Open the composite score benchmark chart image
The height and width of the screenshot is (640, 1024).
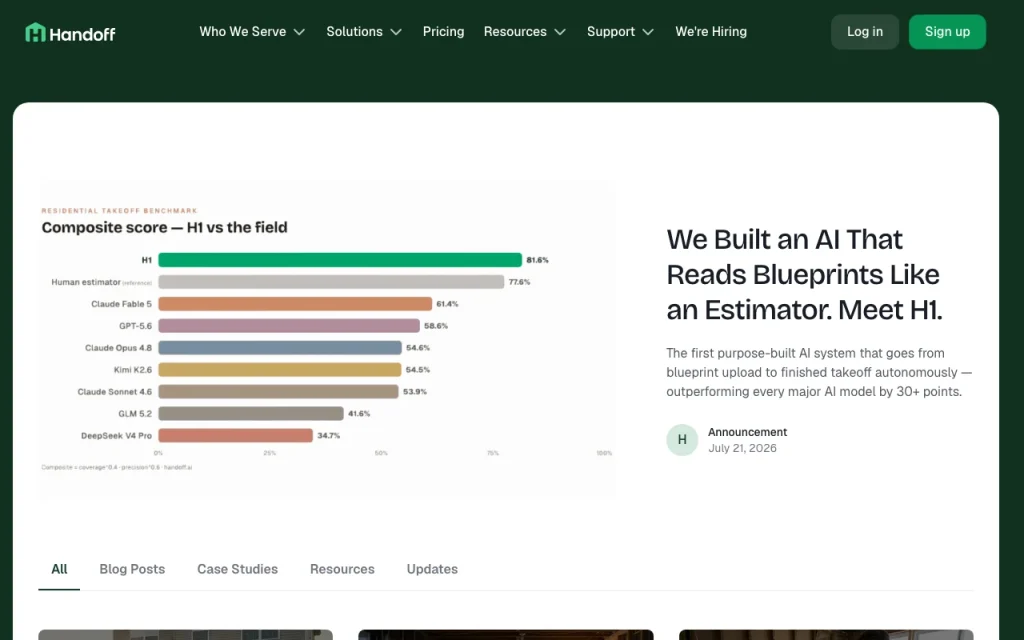pos(327,340)
